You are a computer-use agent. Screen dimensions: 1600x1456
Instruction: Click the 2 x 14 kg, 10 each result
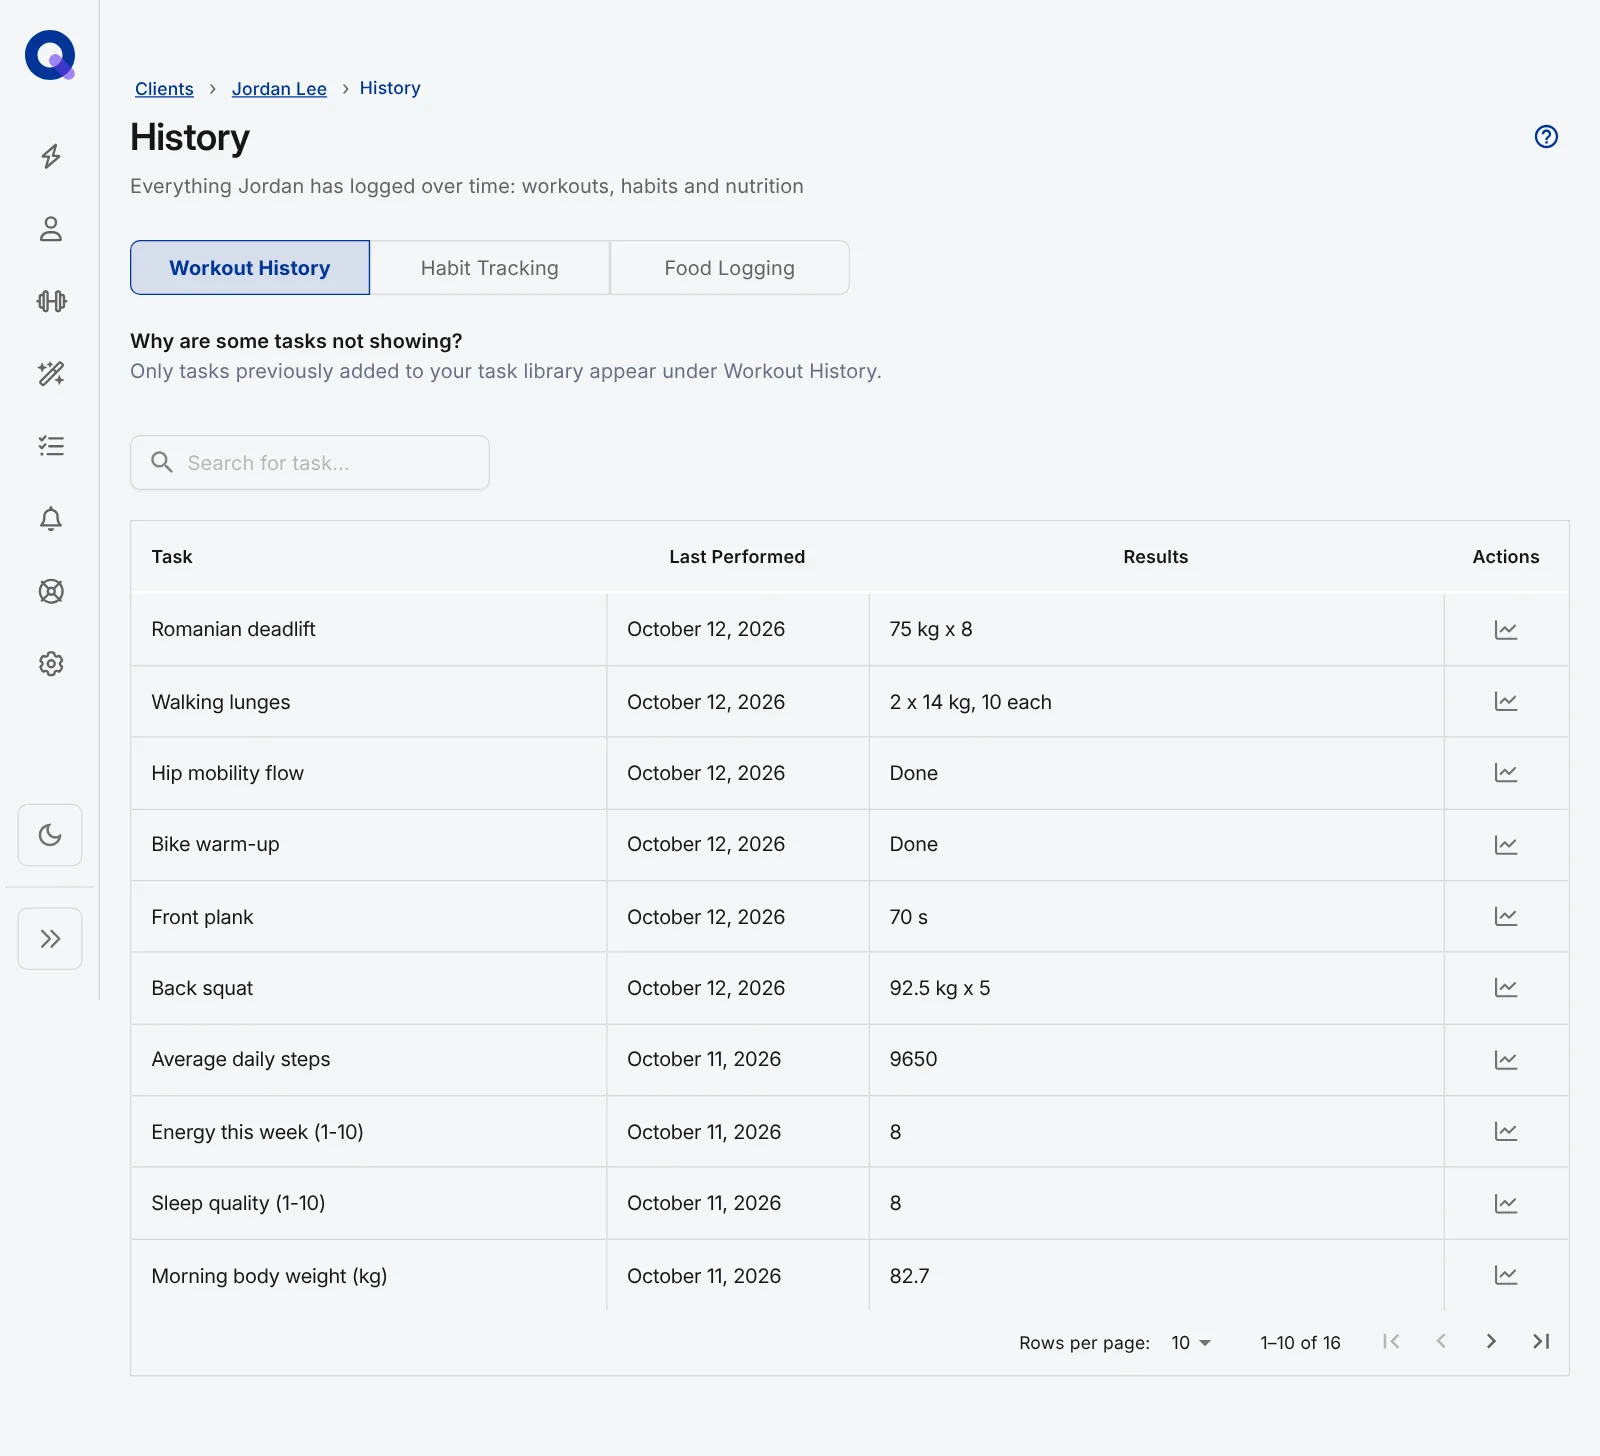click(971, 702)
